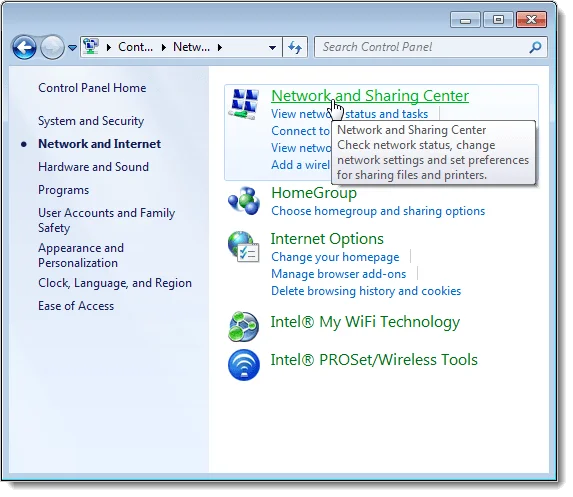Expand the arrow after Netw... breadcrumb

pos(220,48)
